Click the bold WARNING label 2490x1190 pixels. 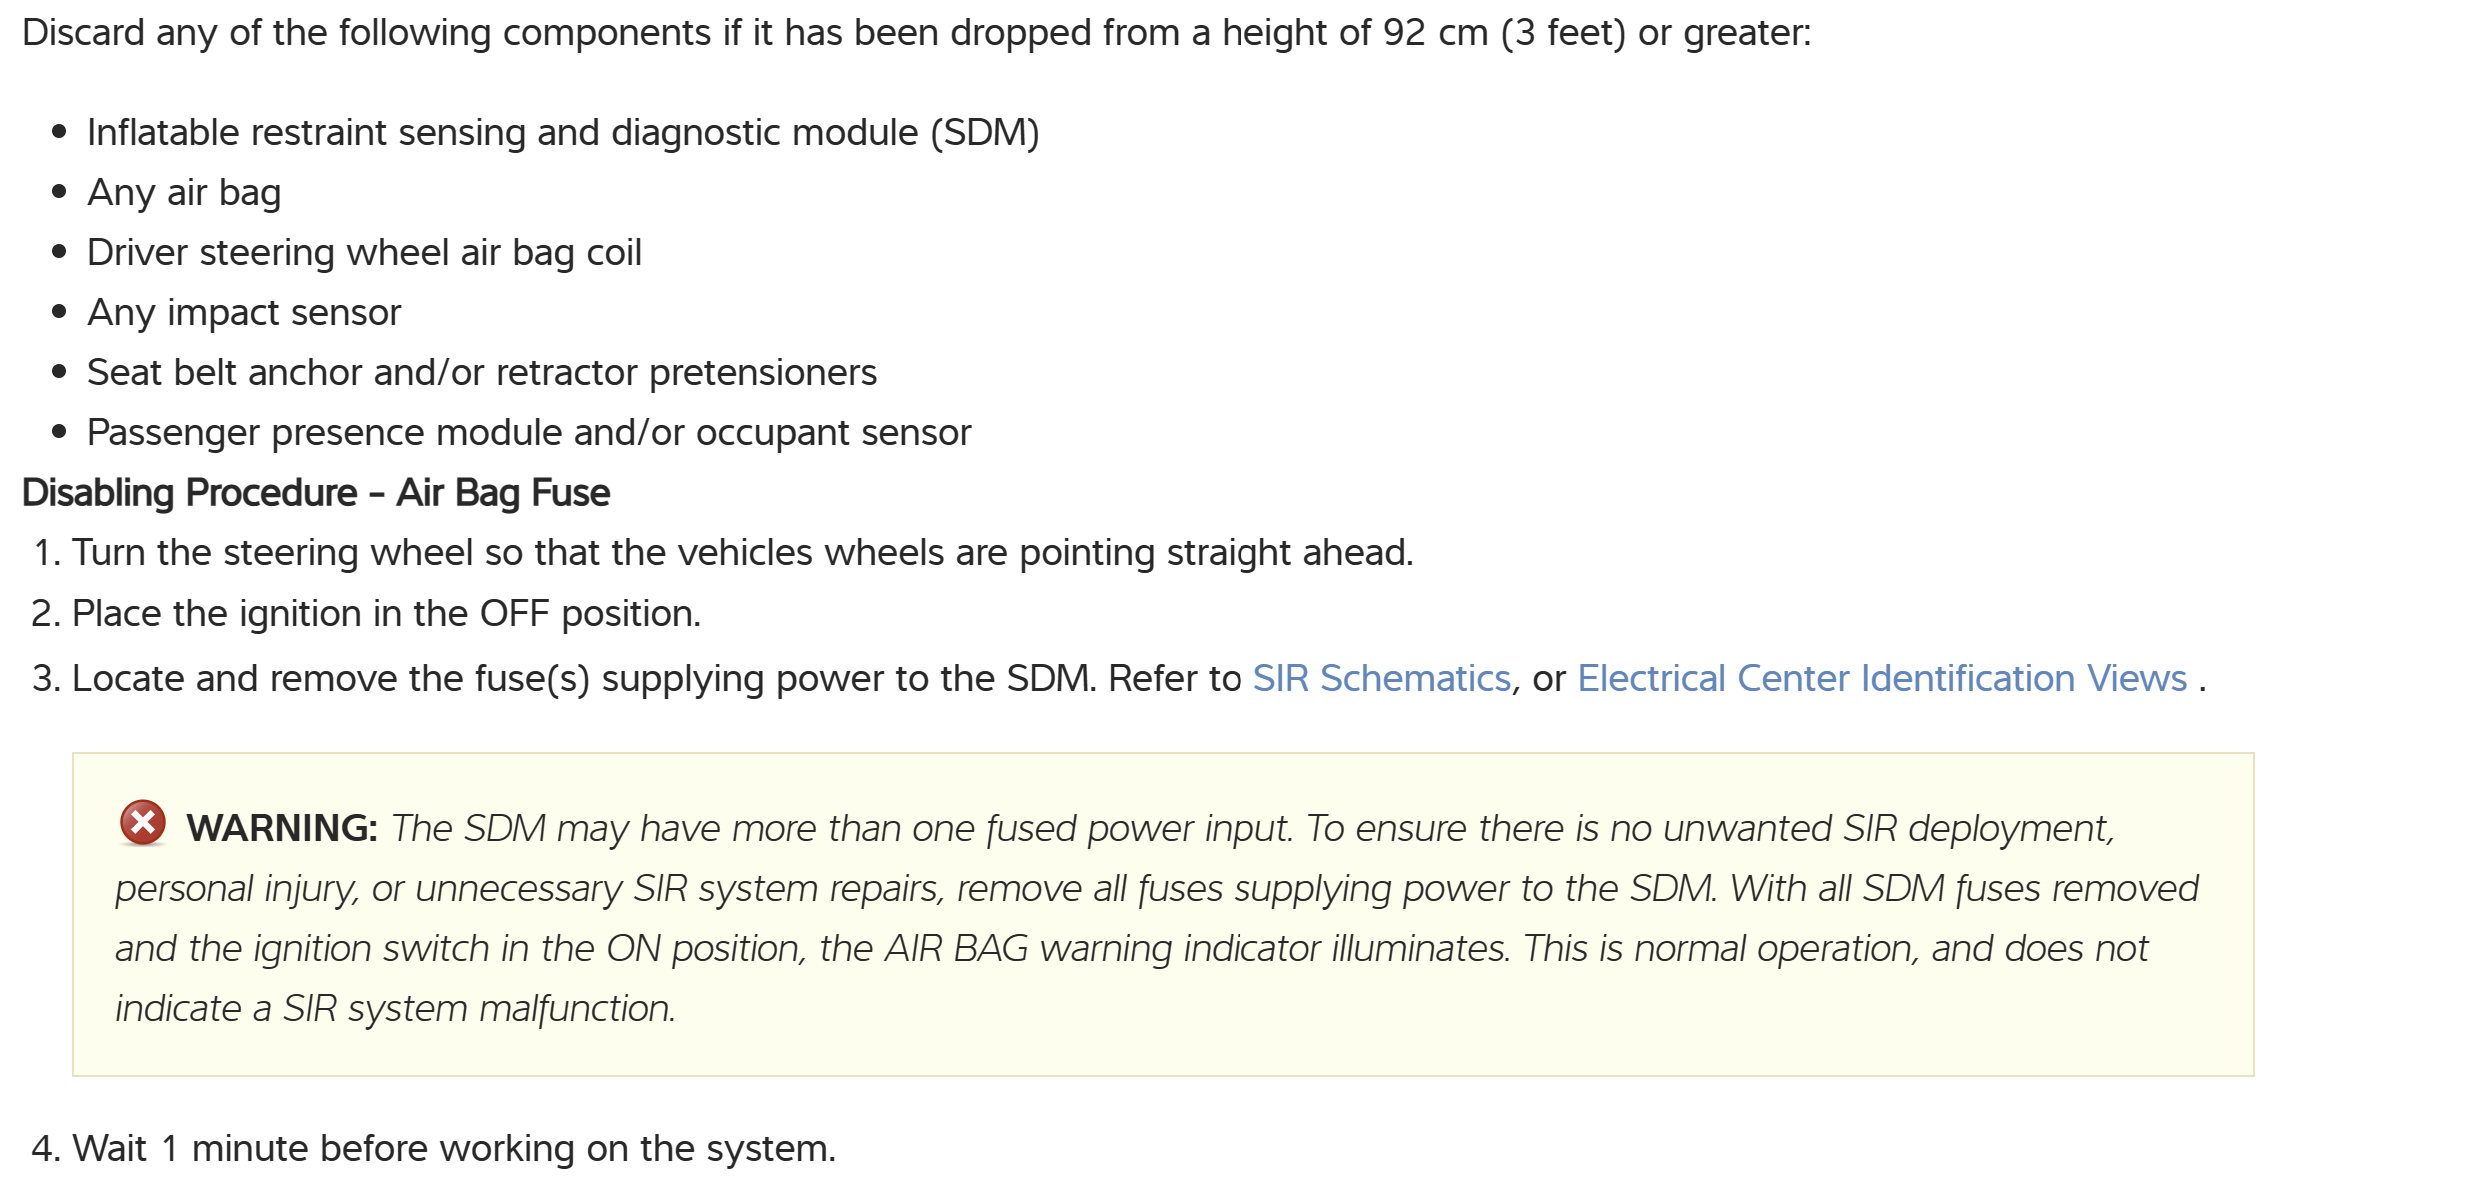tap(282, 828)
